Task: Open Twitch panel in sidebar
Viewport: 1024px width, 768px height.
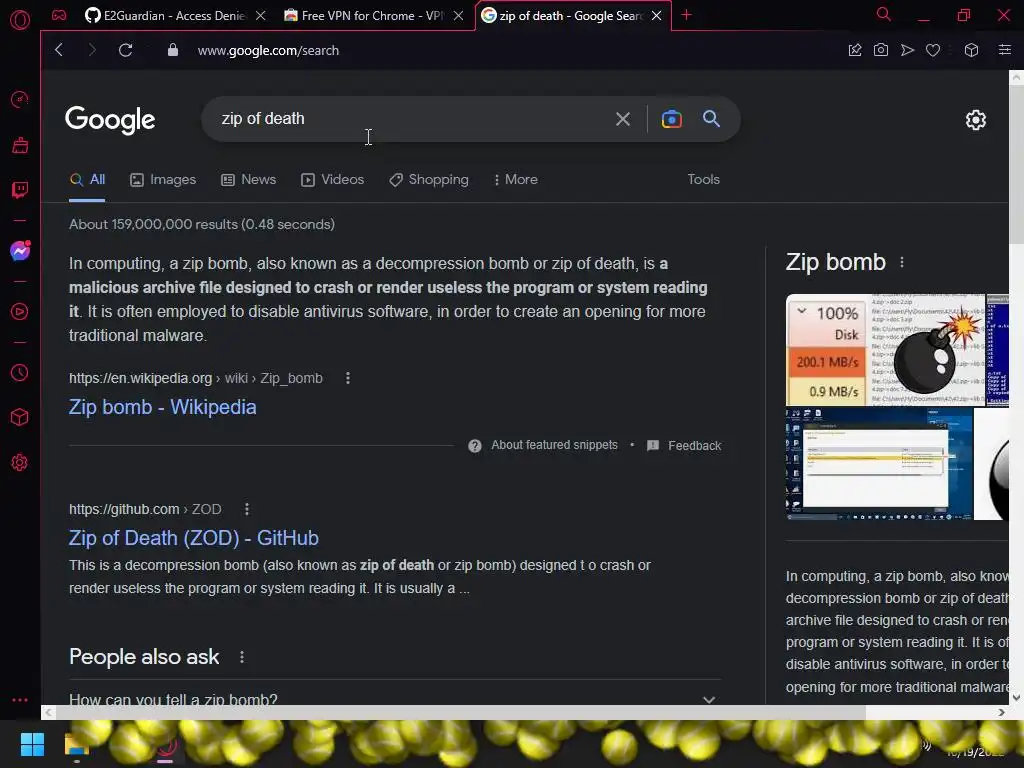Action: tap(20, 190)
